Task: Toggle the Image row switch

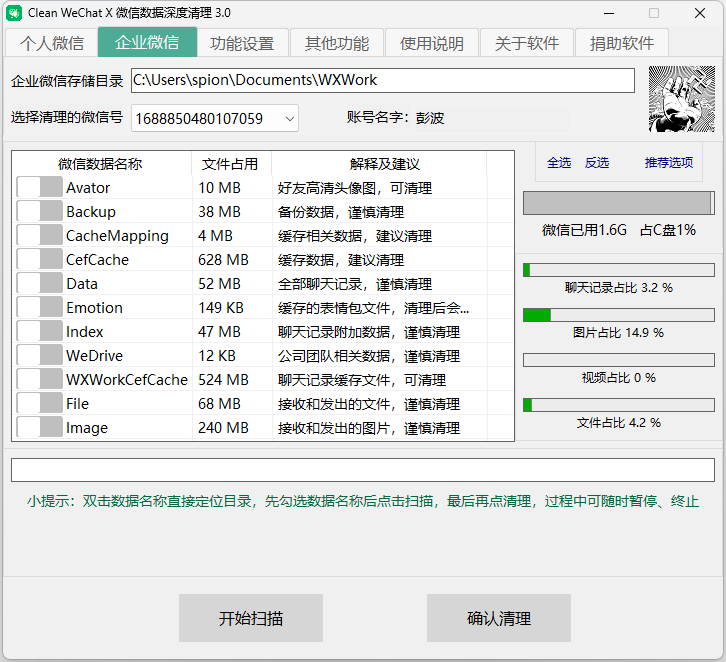Action: coord(39,427)
